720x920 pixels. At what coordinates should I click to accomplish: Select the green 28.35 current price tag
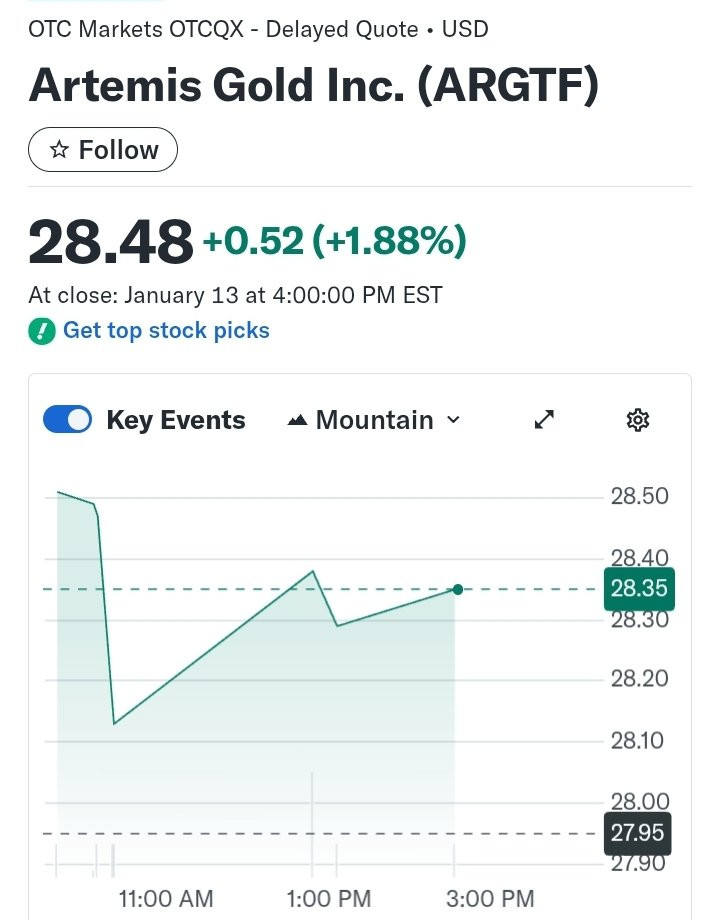pyautogui.click(x=639, y=588)
